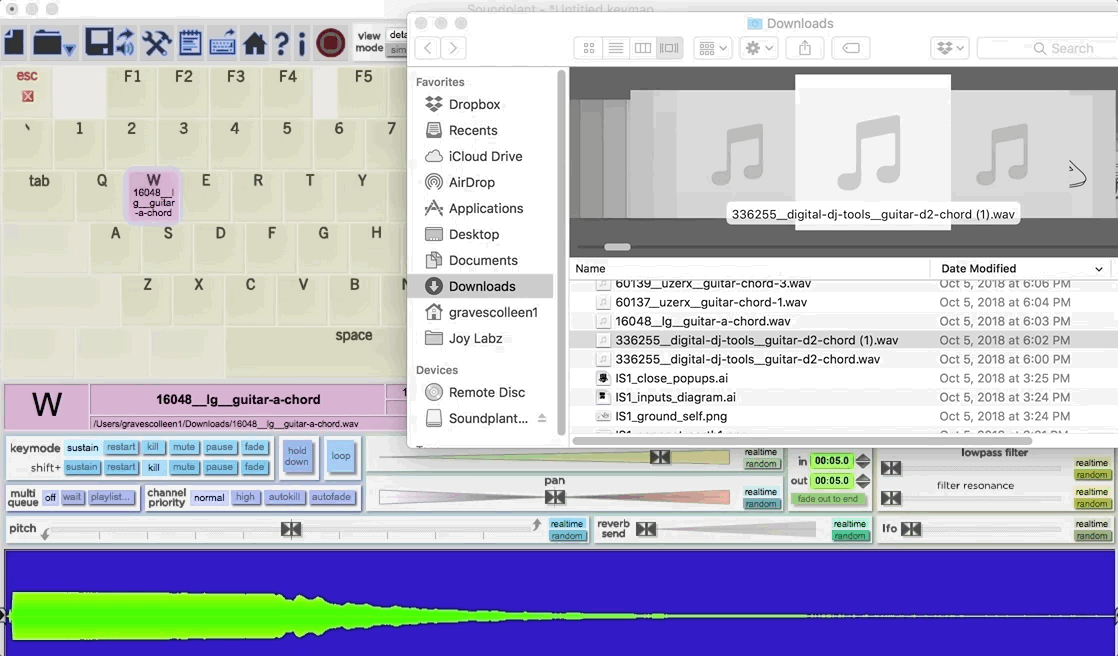Clear key with red X under esc
Viewport: 1118px width, 656px height.
click(x=28, y=96)
